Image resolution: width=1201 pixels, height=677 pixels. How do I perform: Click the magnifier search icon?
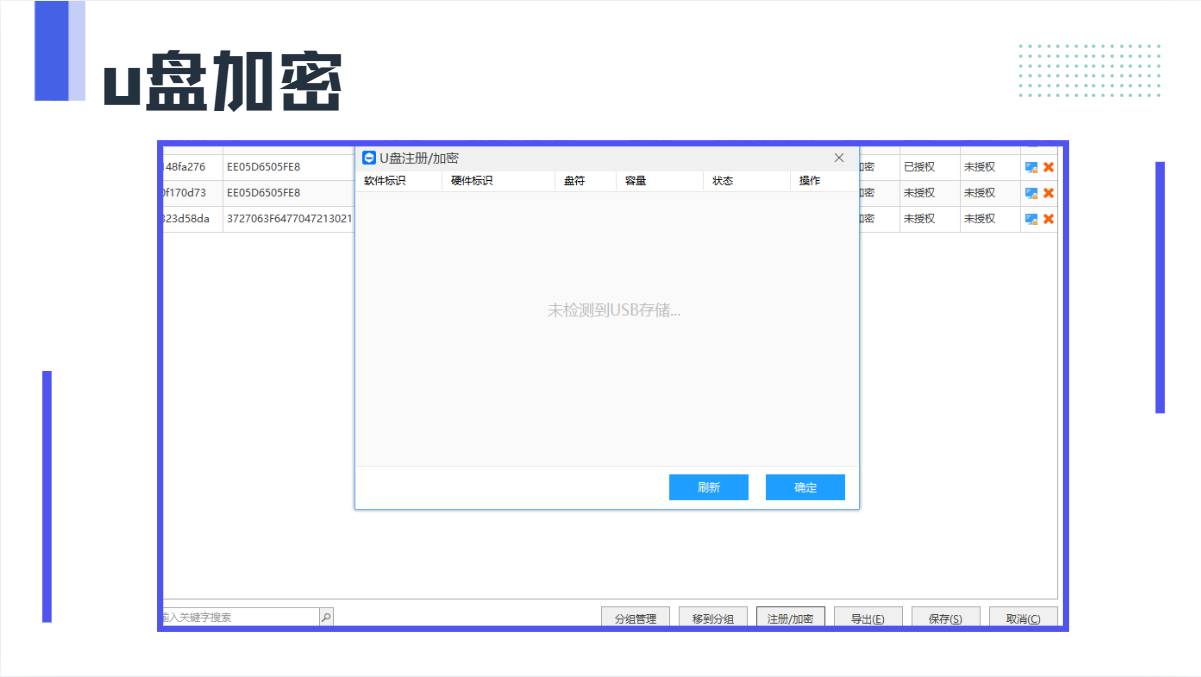[x=326, y=618]
